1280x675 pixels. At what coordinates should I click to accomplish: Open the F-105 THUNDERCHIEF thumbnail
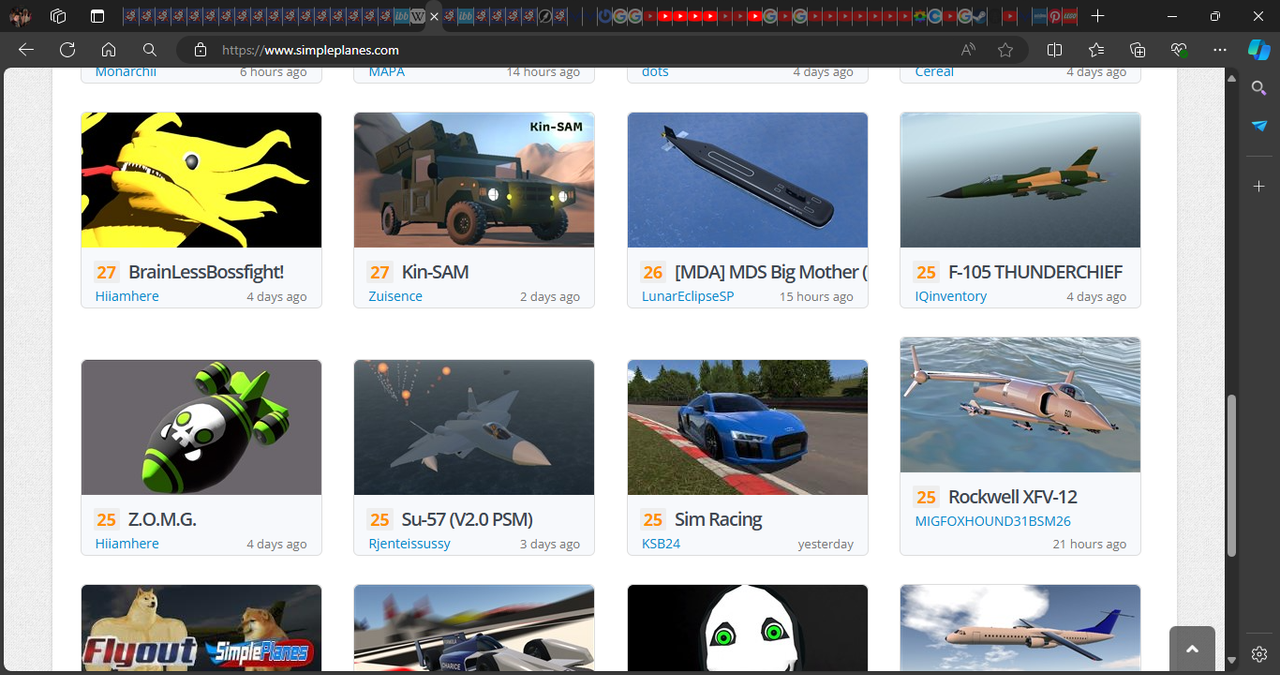pos(1020,180)
